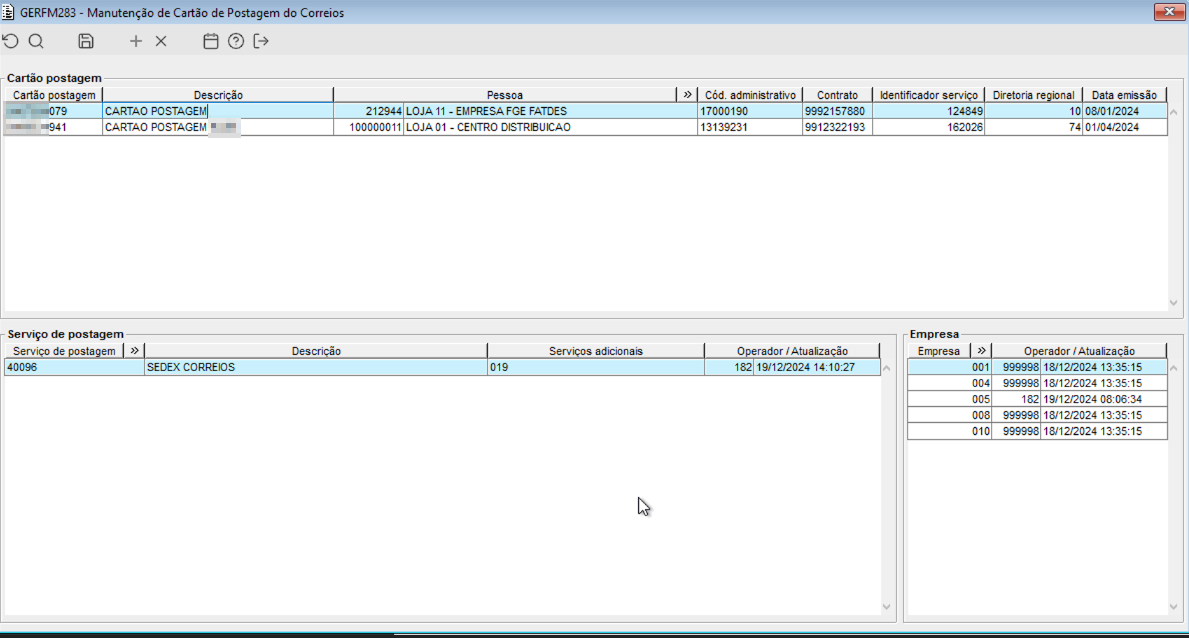Click additional services value 019

595,367
